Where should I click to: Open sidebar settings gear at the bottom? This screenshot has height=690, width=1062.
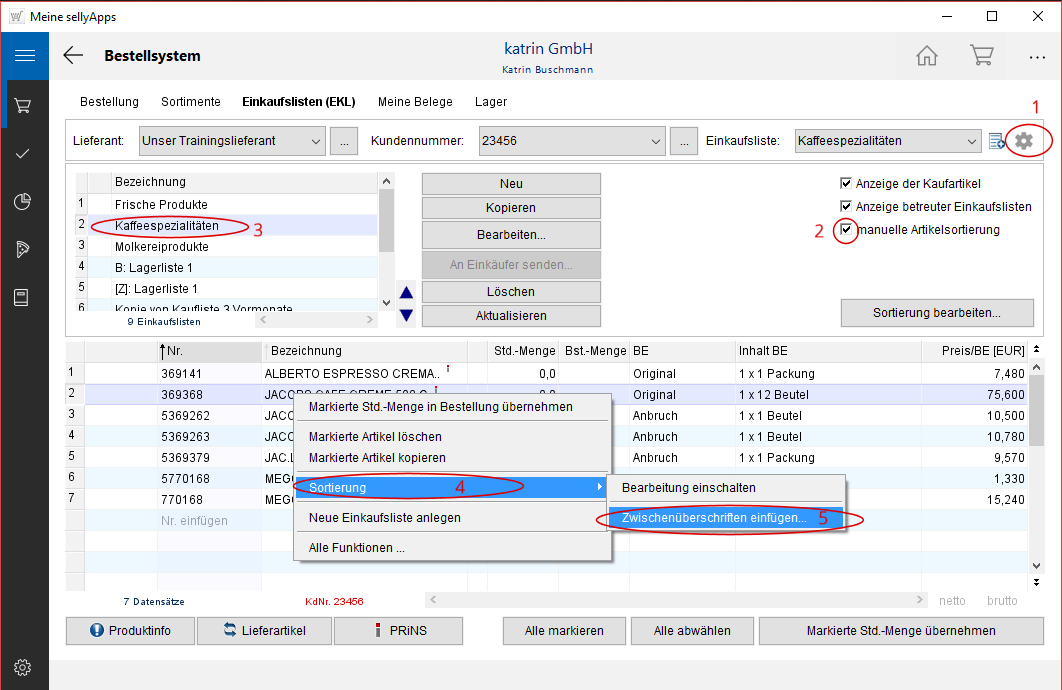(x=24, y=667)
